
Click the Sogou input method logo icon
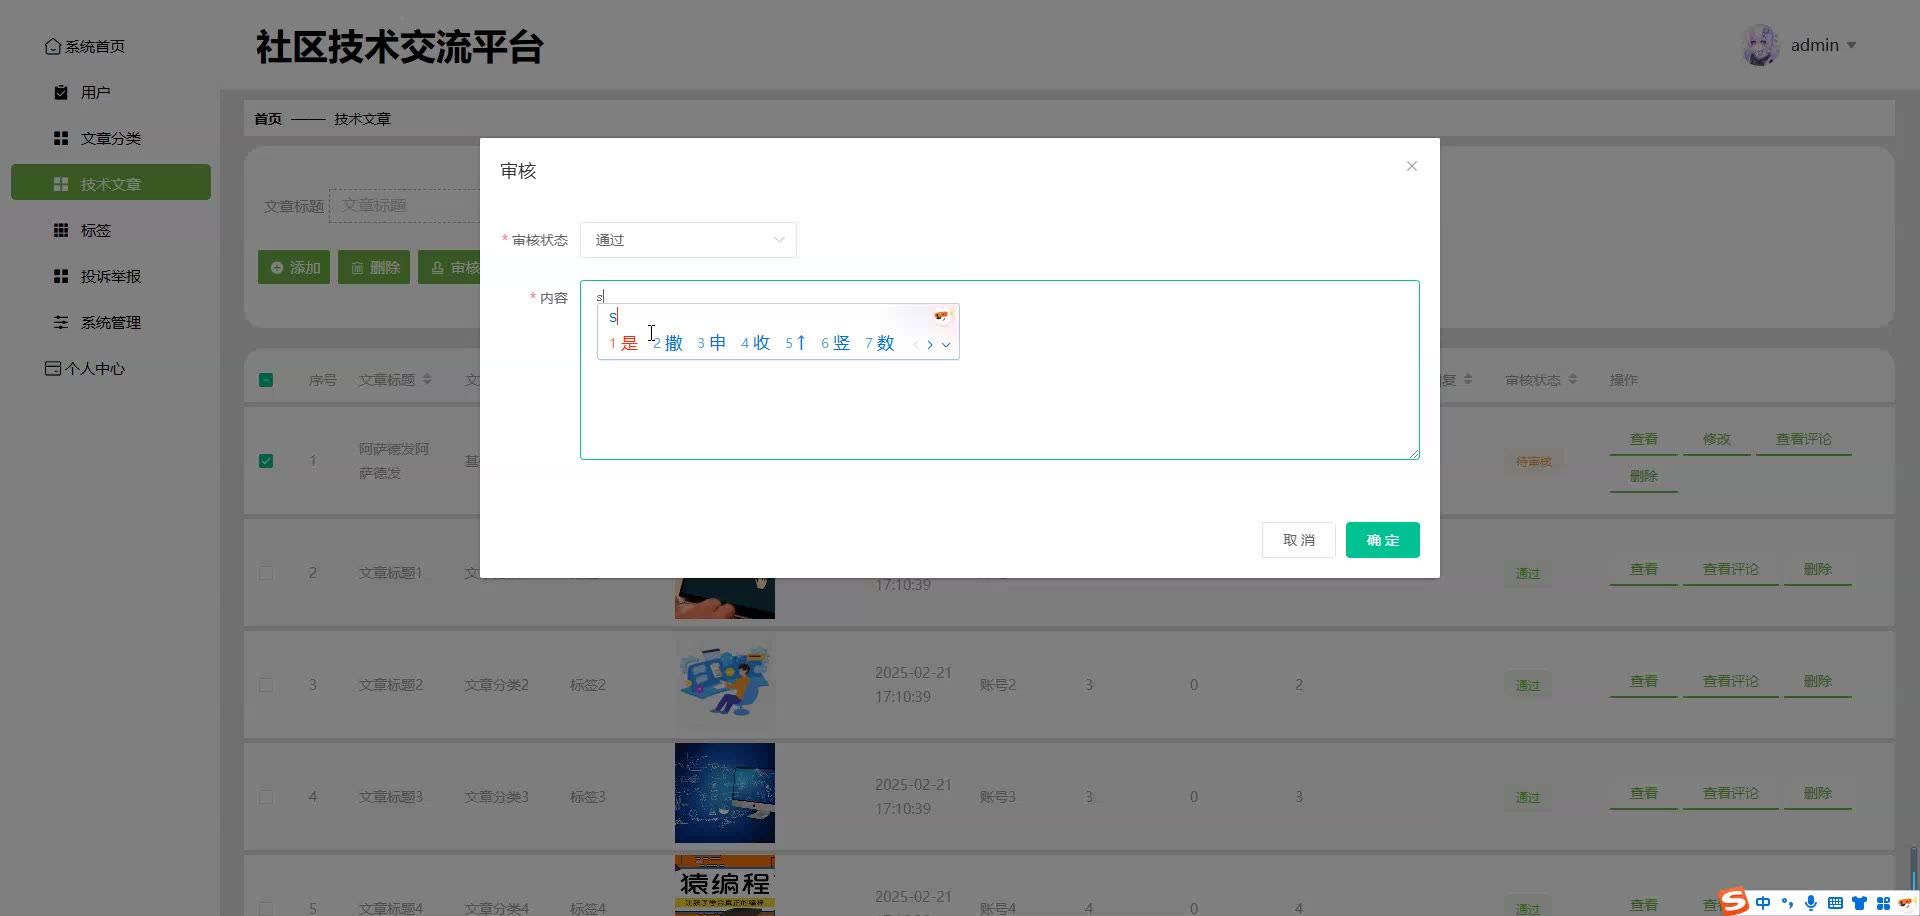pos(1734,902)
